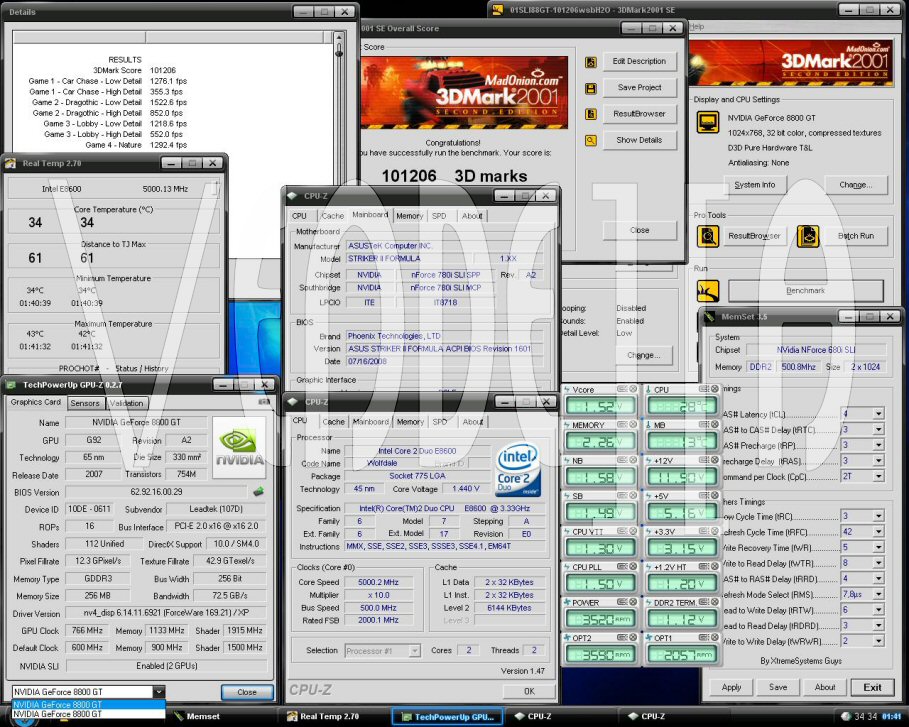Open the Write Recovery Time (tWR) dropdown

pyautogui.click(x=879, y=547)
